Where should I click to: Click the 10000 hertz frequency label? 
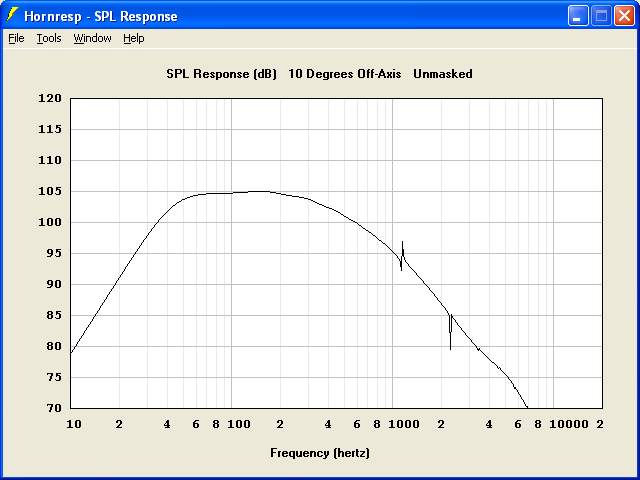click(x=569, y=424)
